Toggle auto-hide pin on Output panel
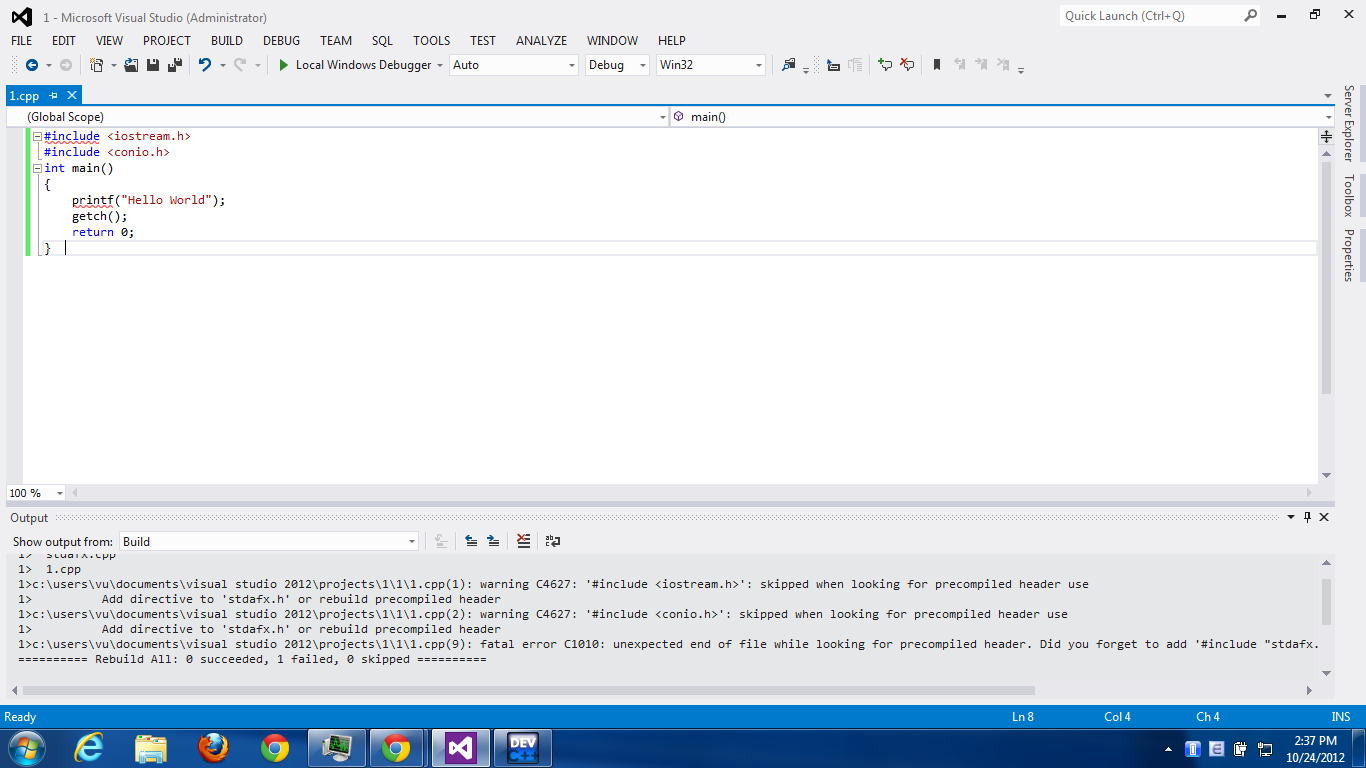Screen dimensions: 1366x768 pyautogui.click(x=1306, y=517)
